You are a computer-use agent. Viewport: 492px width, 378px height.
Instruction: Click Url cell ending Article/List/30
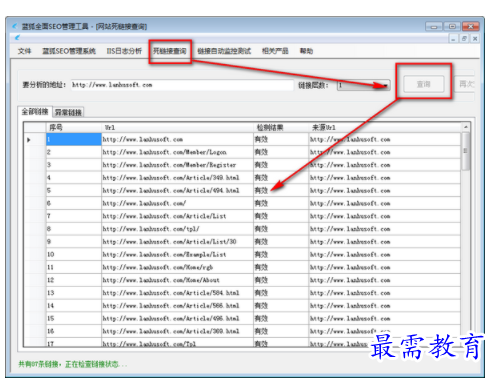[x=177, y=242]
